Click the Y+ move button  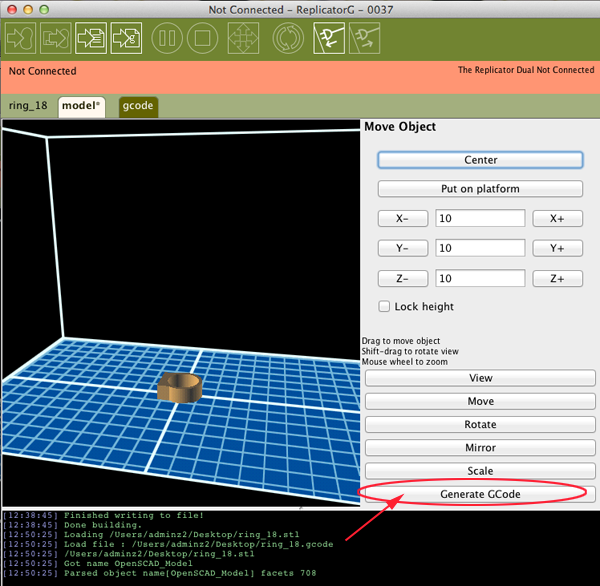tap(558, 248)
